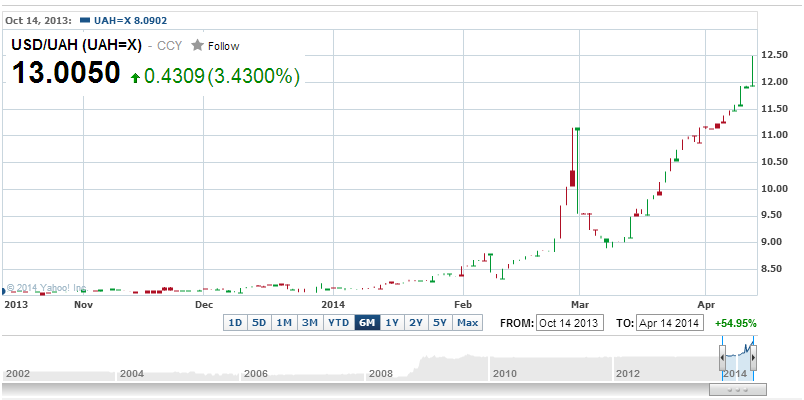
Task: Edit the FROM date field
Action: tap(570, 323)
